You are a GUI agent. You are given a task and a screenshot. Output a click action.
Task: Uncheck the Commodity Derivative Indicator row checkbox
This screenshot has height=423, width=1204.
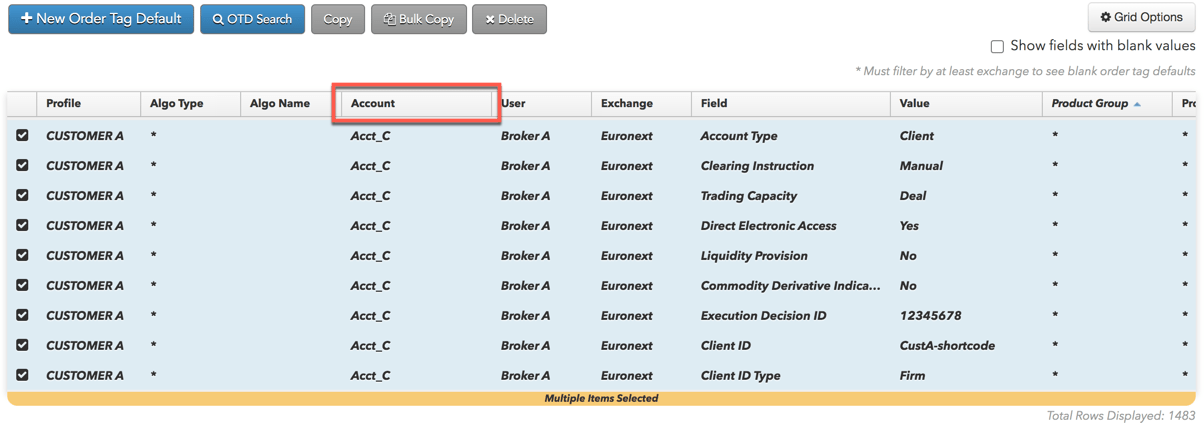point(22,285)
